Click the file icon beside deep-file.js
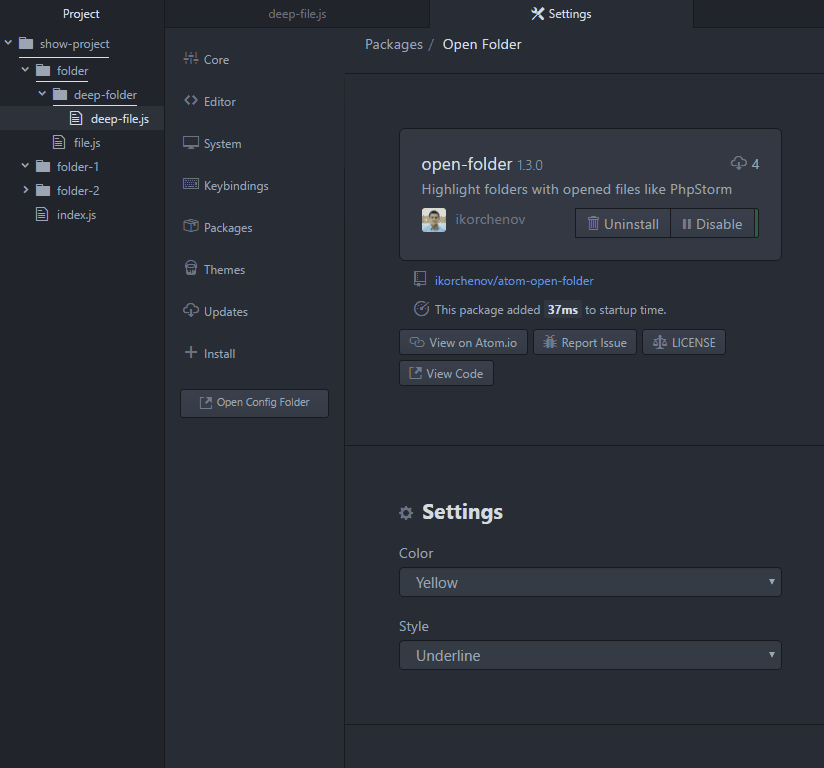This screenshot has height=768, width=824. click(x=76, y=118)
